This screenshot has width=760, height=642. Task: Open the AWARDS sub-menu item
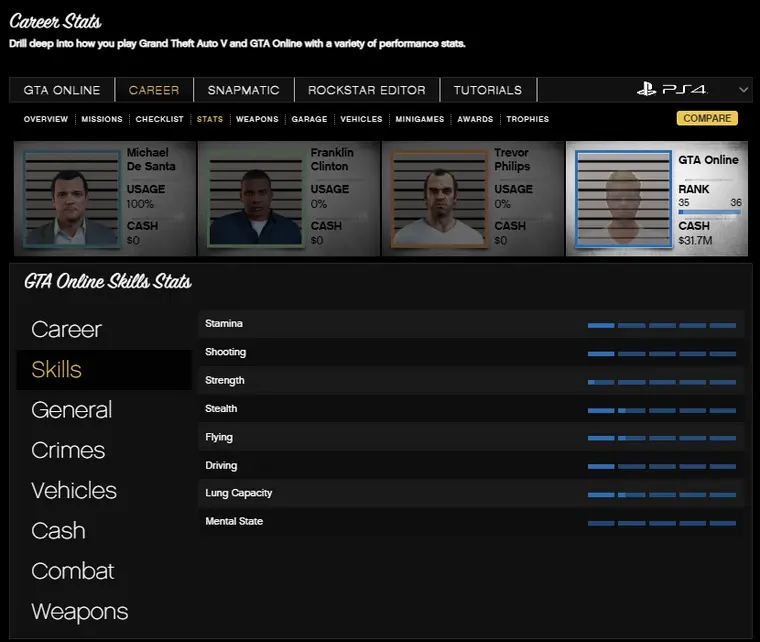tap(475, 119)
